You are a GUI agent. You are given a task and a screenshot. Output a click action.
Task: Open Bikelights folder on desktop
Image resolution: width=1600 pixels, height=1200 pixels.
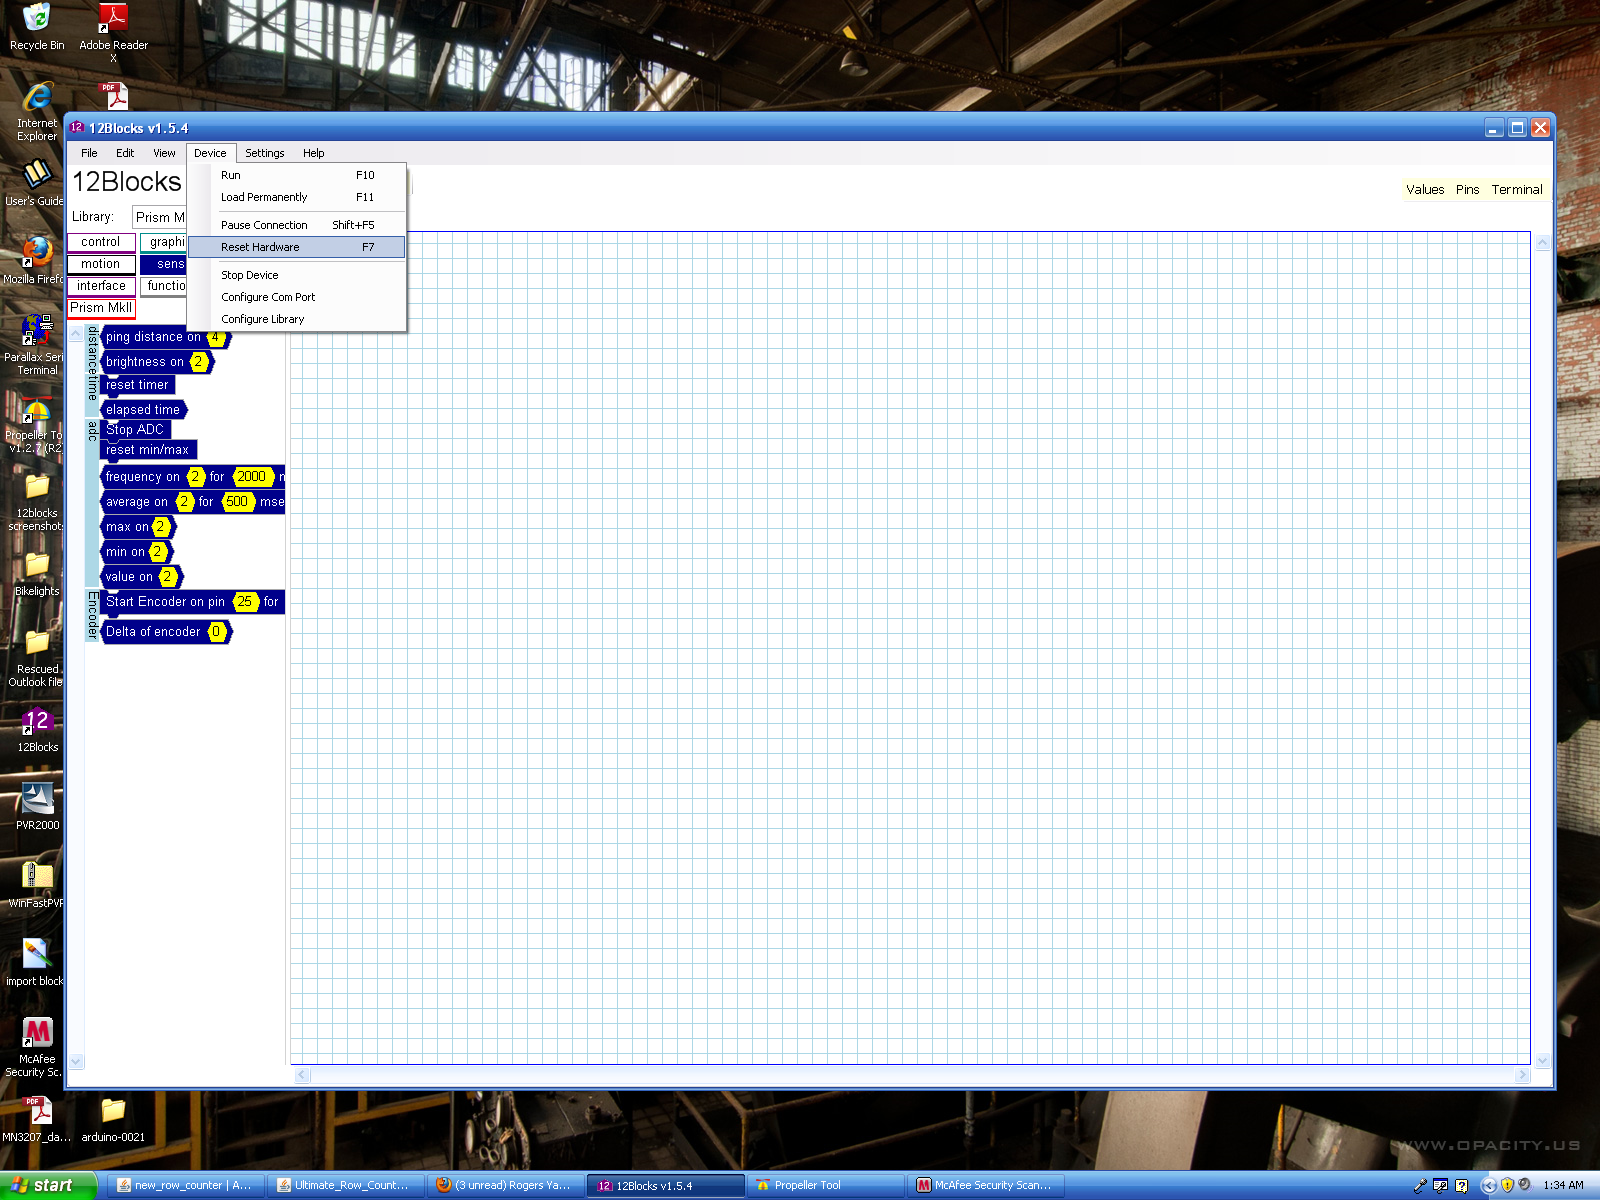37,573
